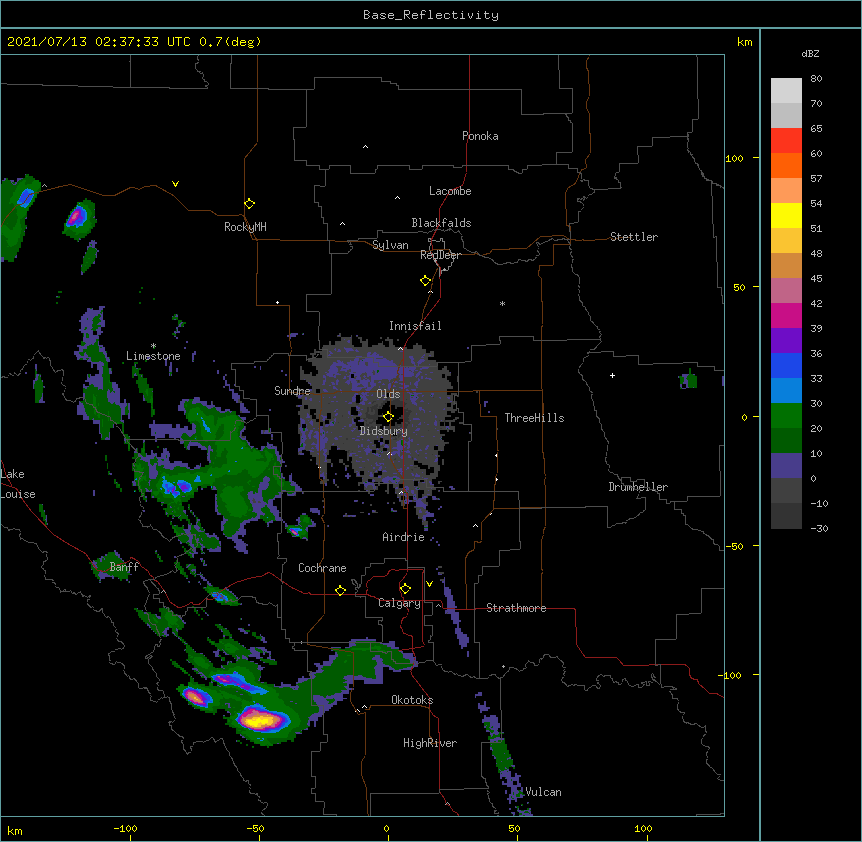The image size is (862, 842).
Task: Select the white 70-80 dBZ legend swatch
Action: point(786,91)
